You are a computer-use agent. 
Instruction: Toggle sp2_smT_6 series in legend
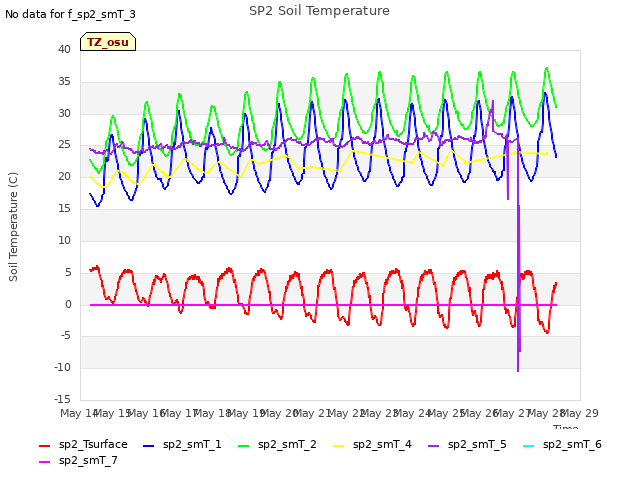(562, 444)
